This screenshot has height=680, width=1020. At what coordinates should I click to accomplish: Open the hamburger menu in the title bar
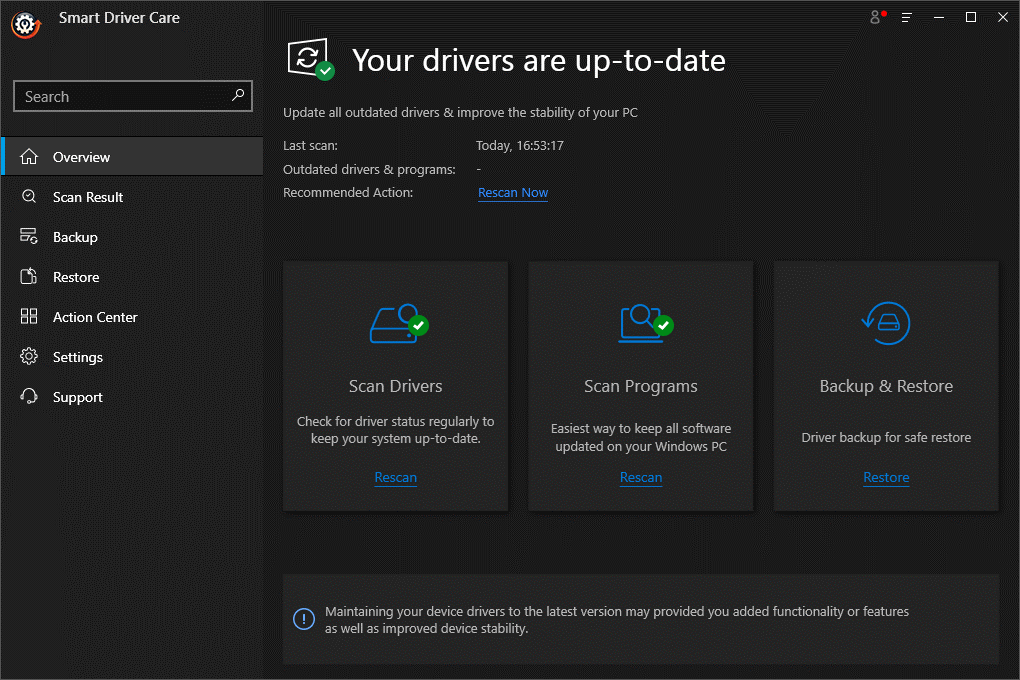pyautogui.click(x=906, y=17)
